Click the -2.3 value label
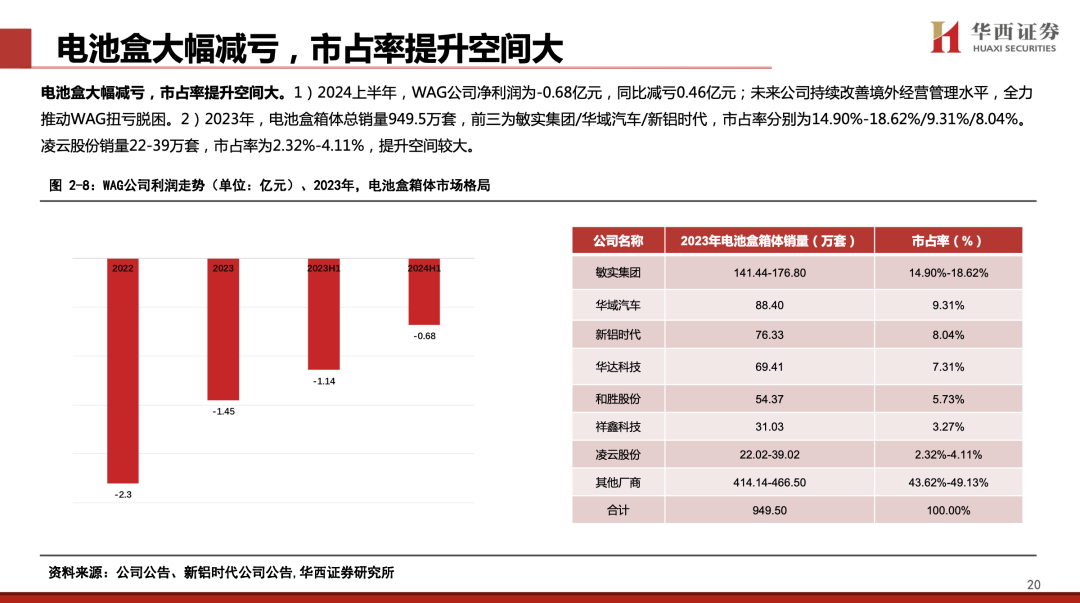 (x=122, y=492)
